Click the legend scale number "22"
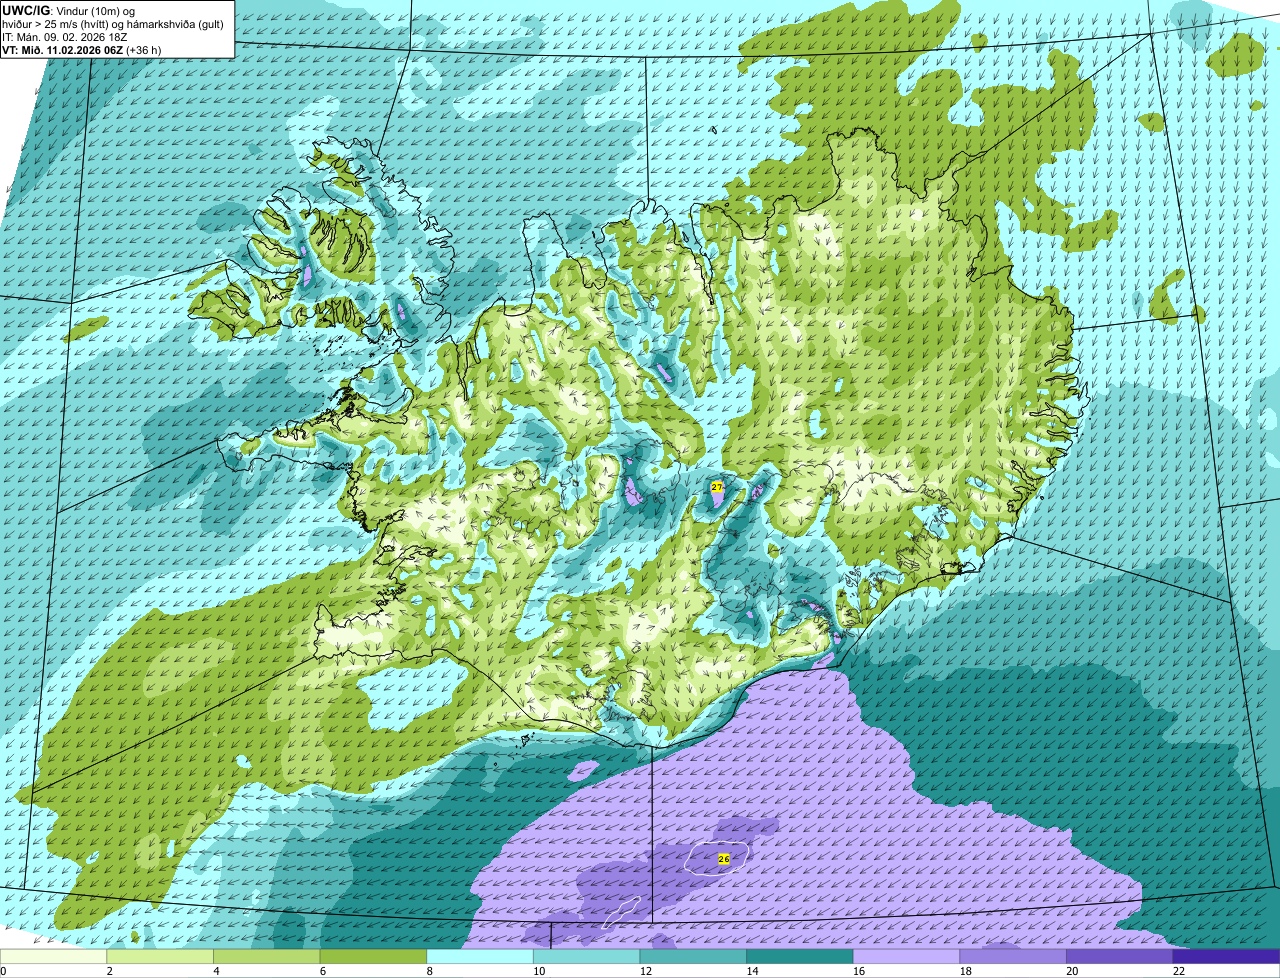This screenshot has width=1280, height=978. click(1179, 971)
